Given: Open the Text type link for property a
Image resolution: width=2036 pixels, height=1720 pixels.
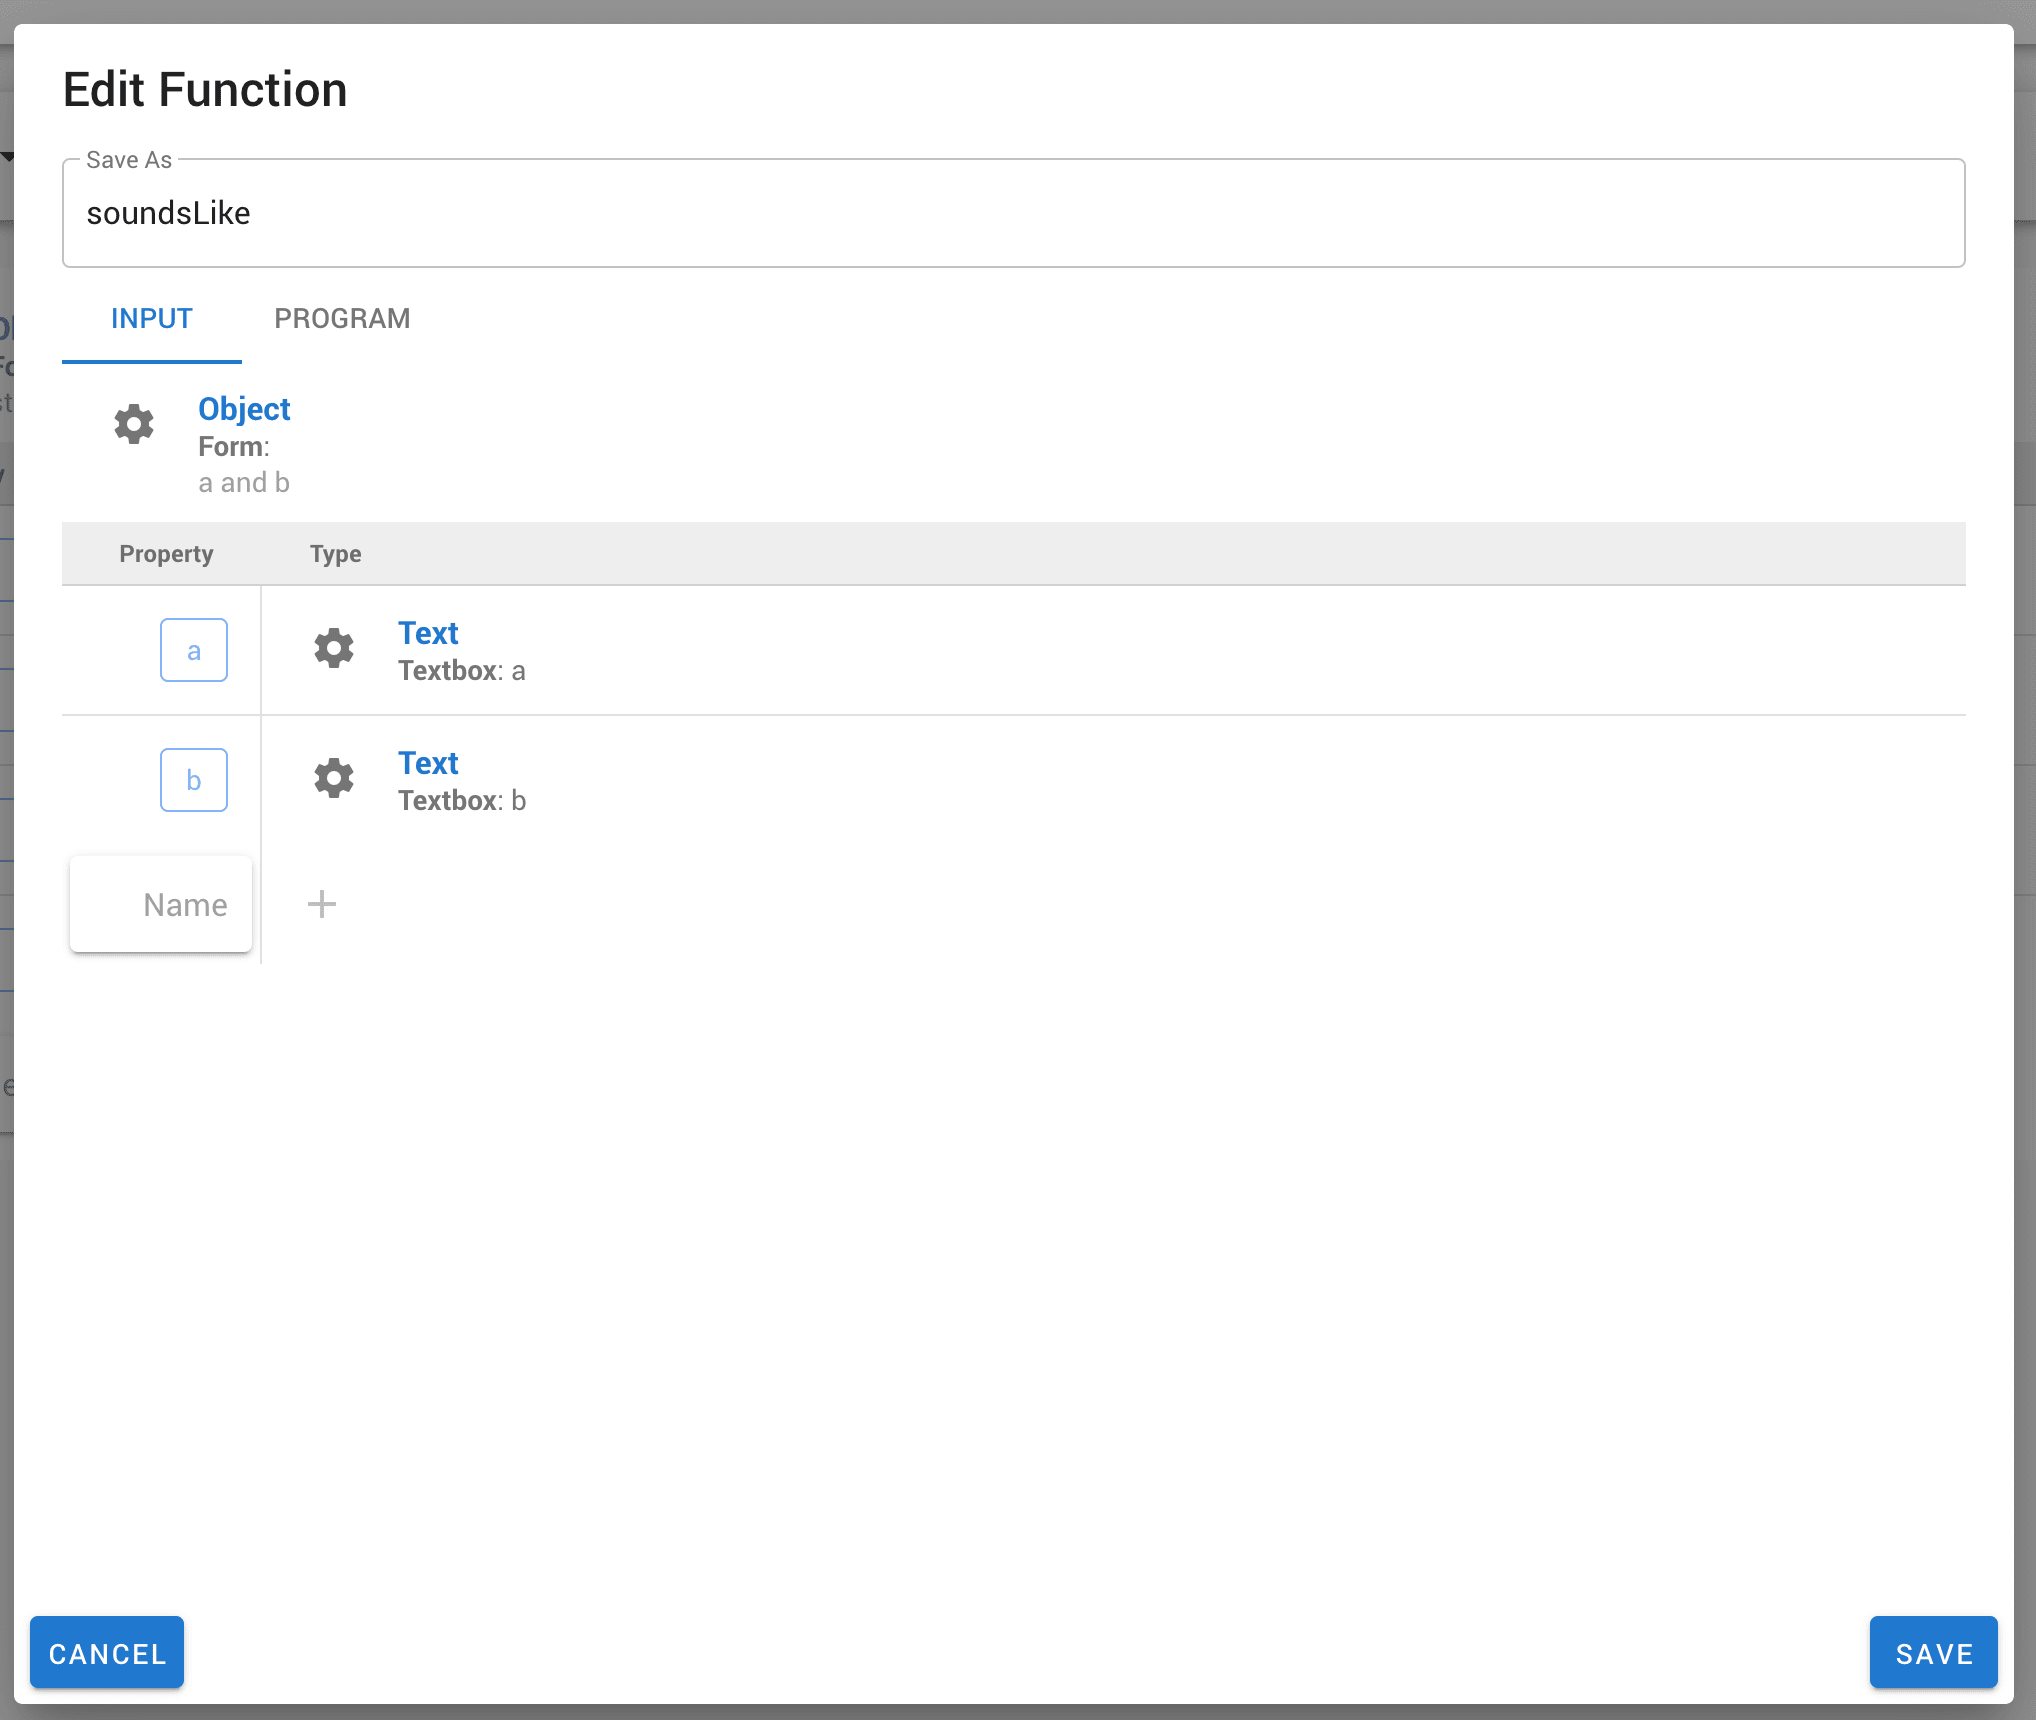Looking at the screenshot, I should point(428,633).
